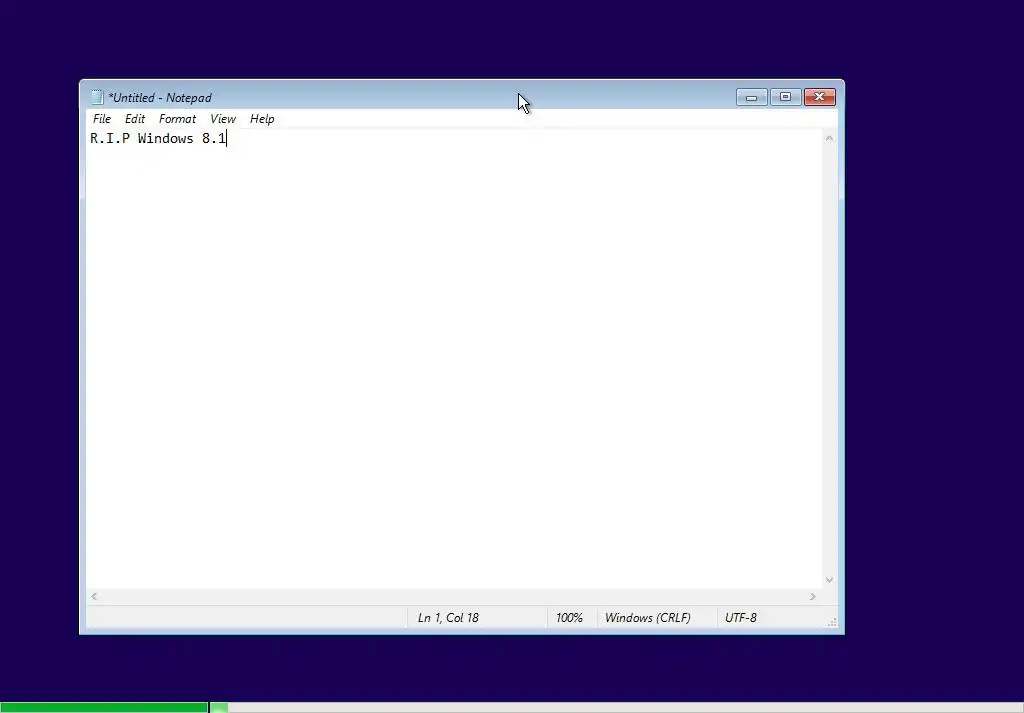Viewport: 1024px width, 713px height.
Task: Minimize the Notepad window
Action: [x=752, y=97]
